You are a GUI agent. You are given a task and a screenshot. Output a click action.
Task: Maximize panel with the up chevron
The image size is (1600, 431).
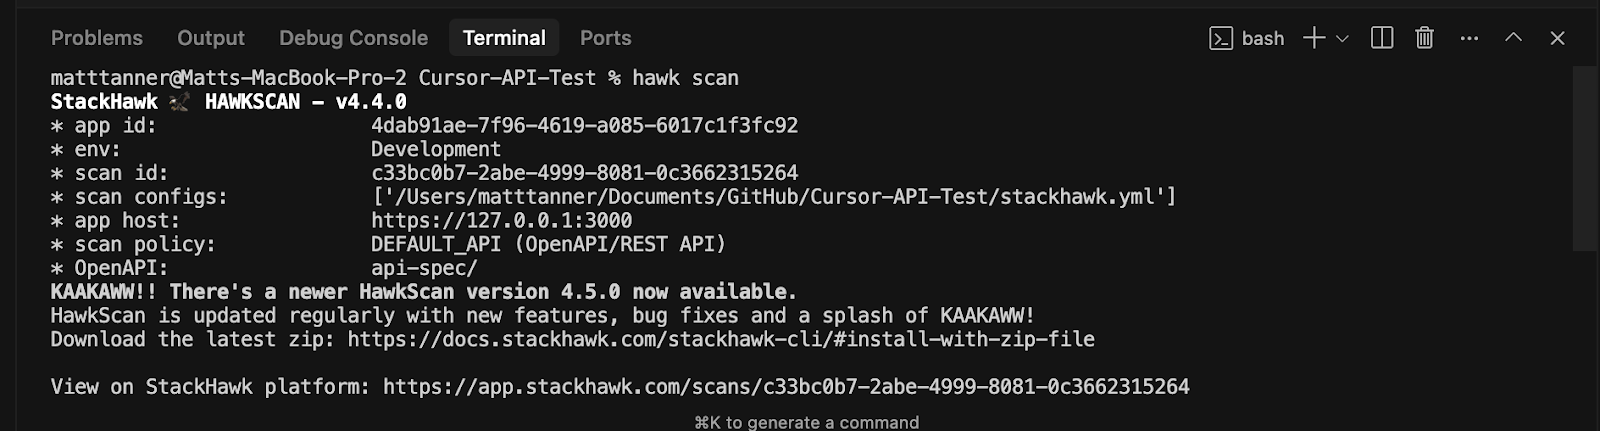click(1514, 37)
